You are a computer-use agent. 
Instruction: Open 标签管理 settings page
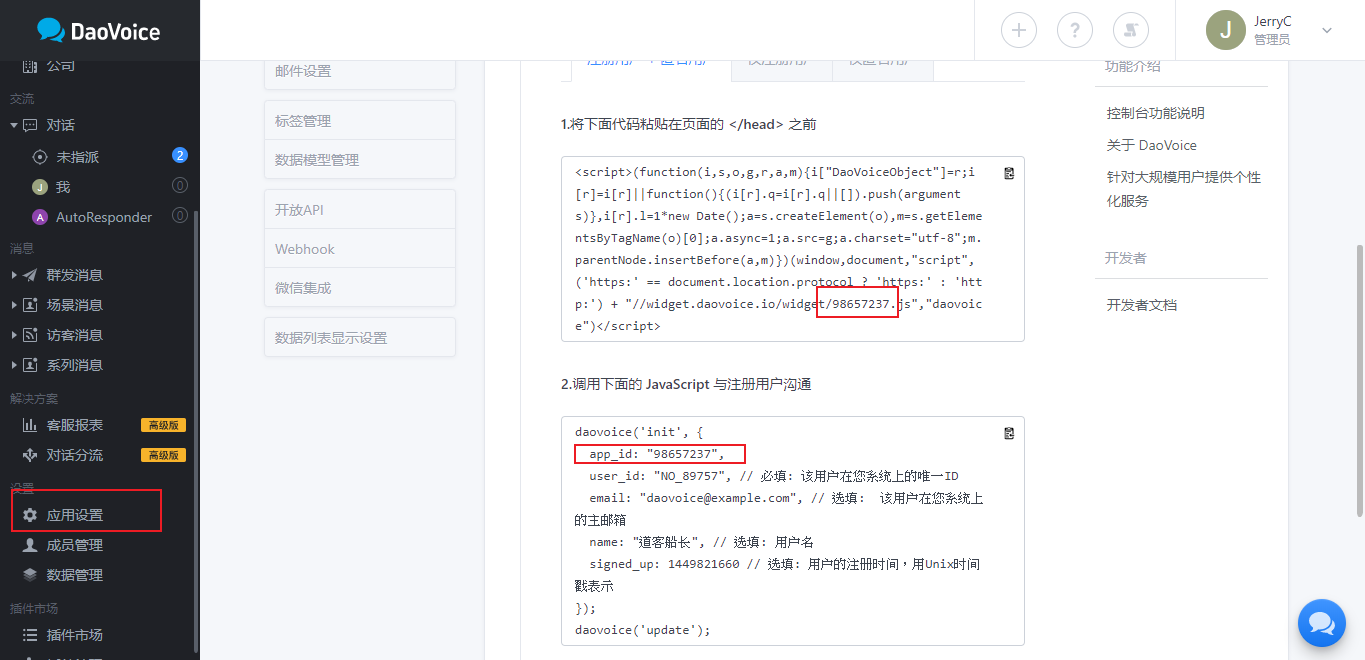click(x=303, y=121)
